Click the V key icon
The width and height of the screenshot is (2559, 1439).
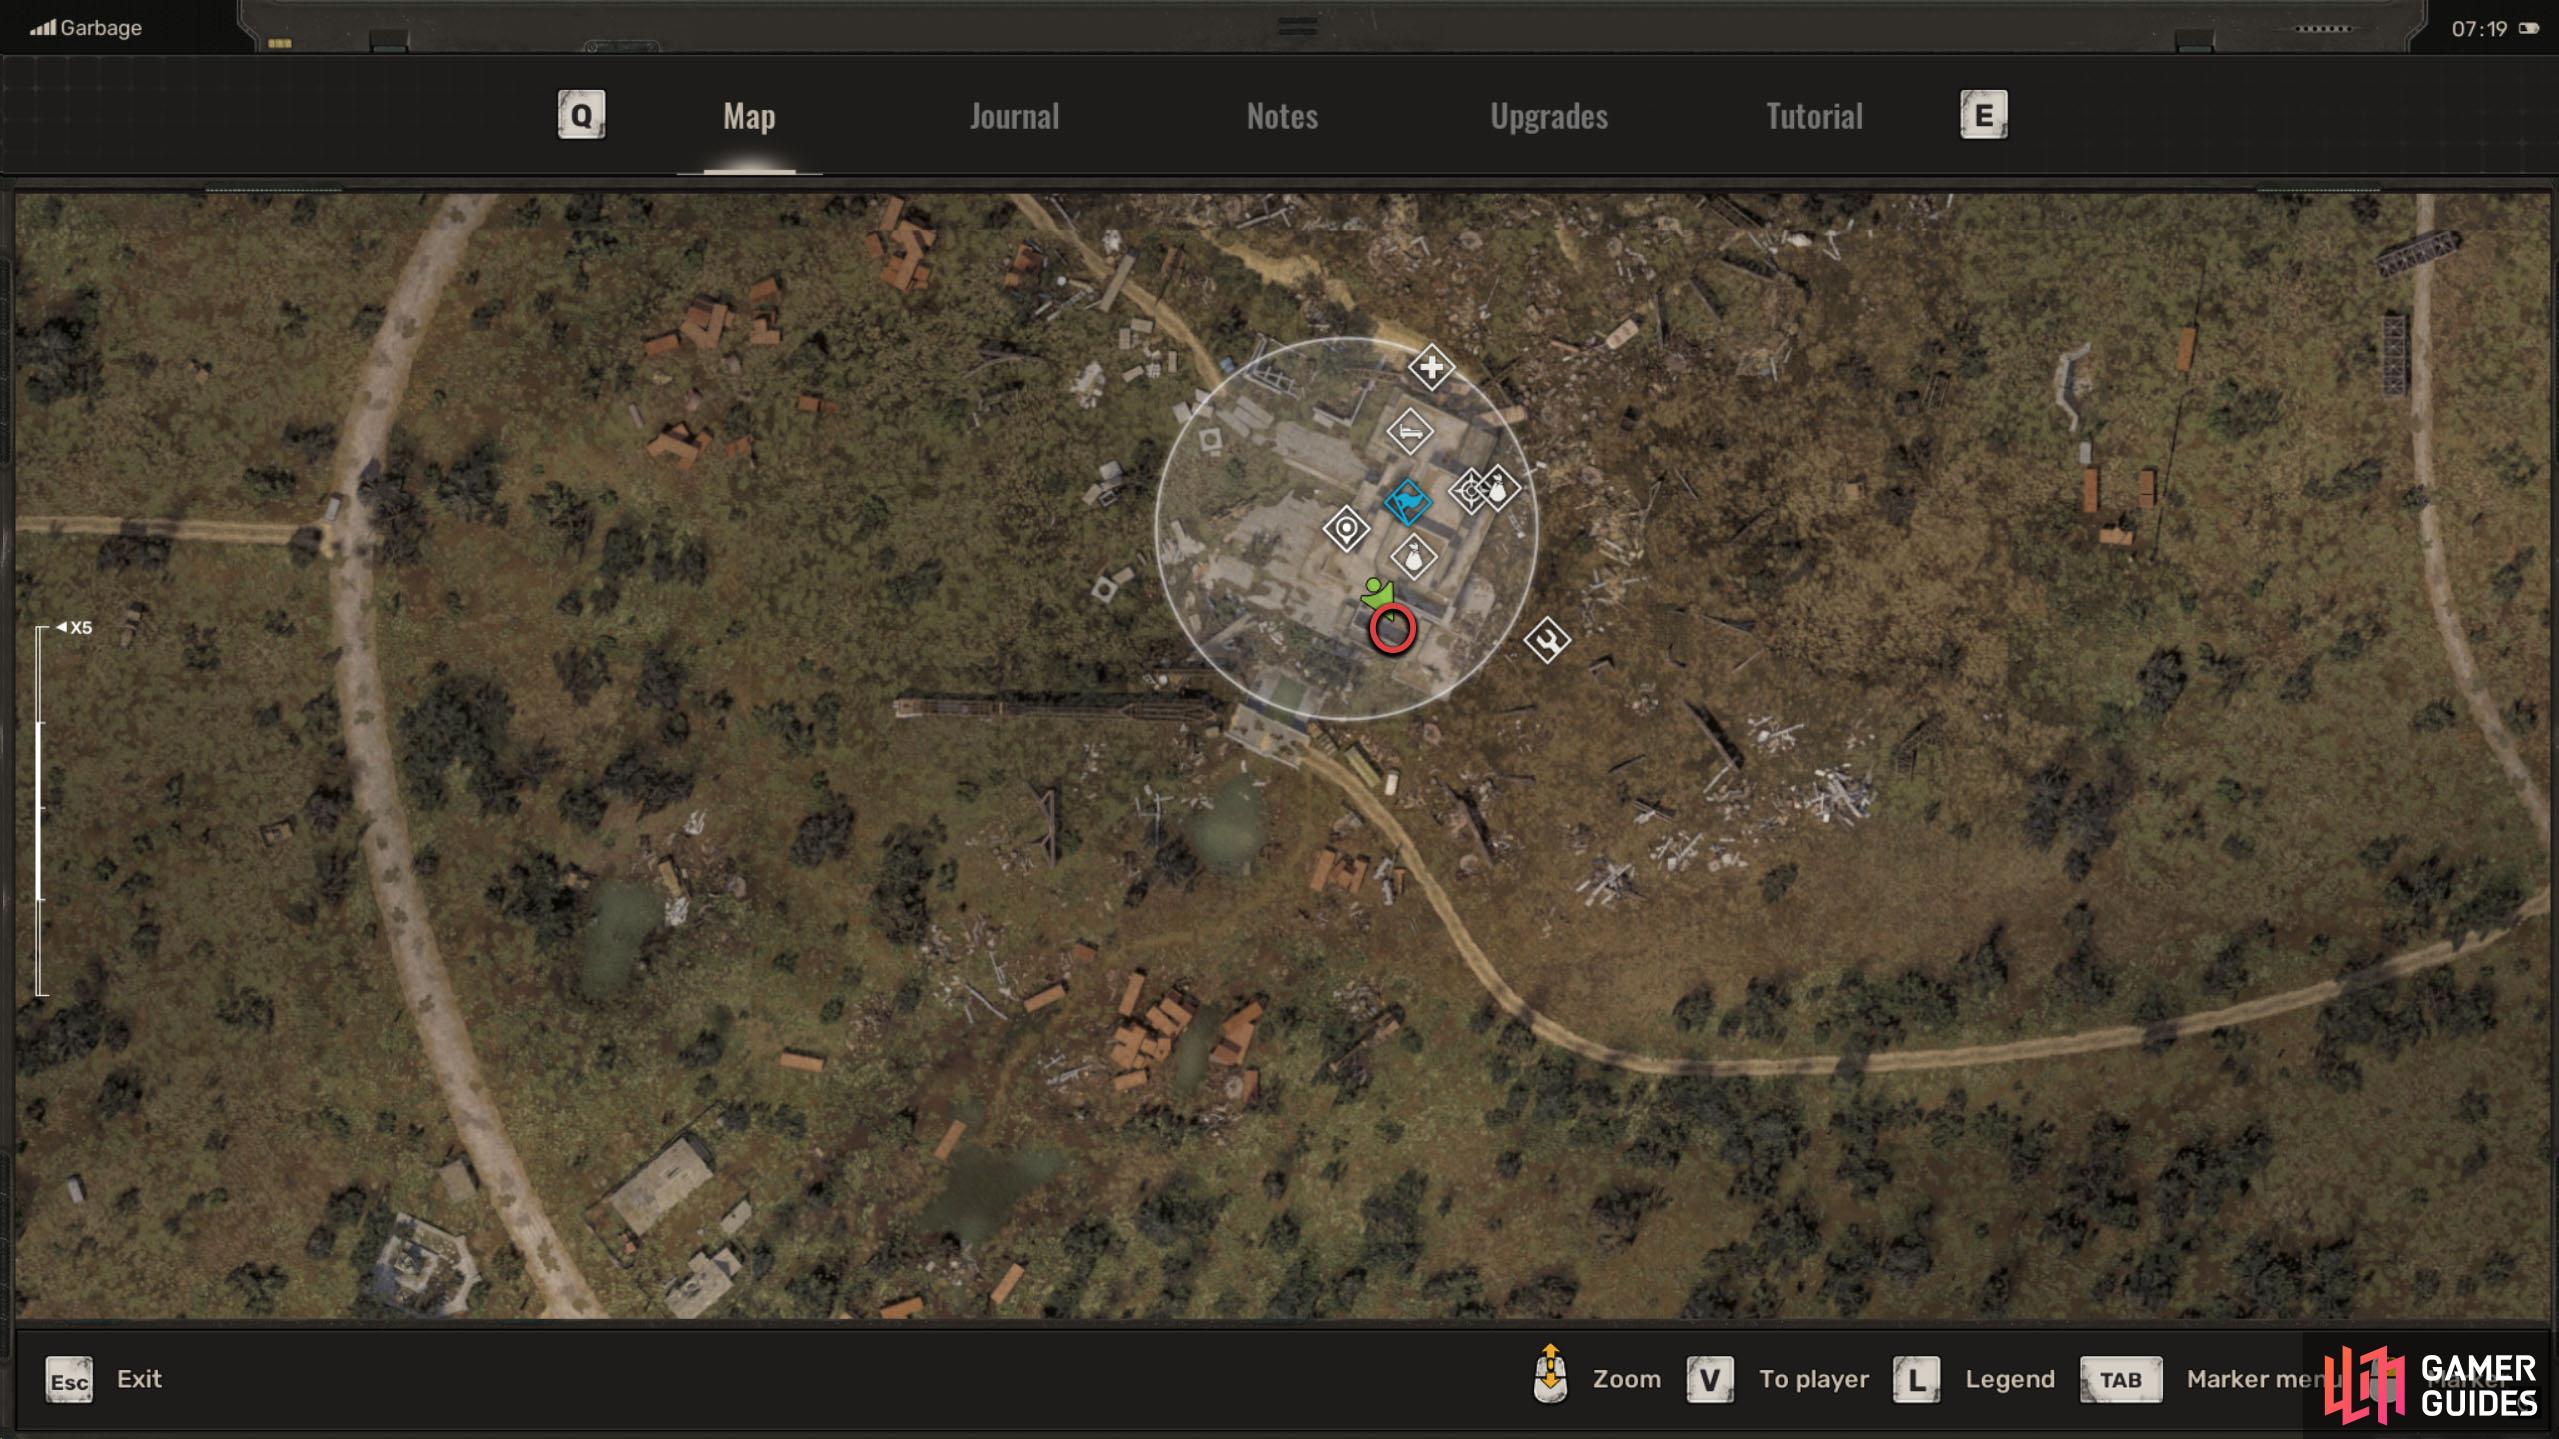coord(1710,1380)
